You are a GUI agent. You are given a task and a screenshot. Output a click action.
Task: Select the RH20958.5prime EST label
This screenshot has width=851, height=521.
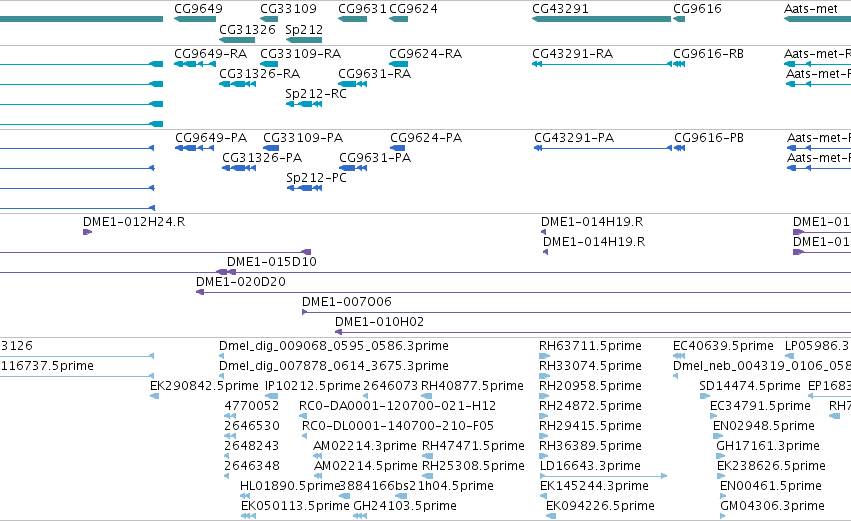pyautogui.click(x=590, y=386)
